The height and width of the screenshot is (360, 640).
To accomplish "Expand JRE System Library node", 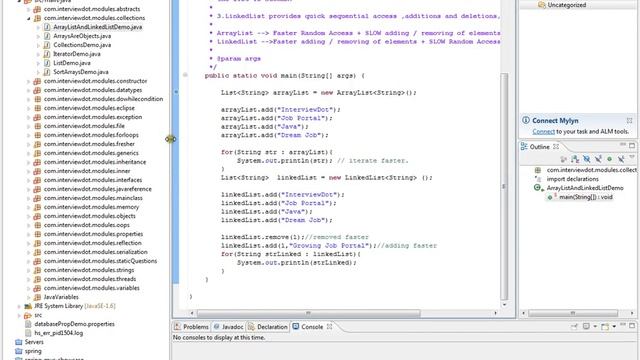I will 19,307.
